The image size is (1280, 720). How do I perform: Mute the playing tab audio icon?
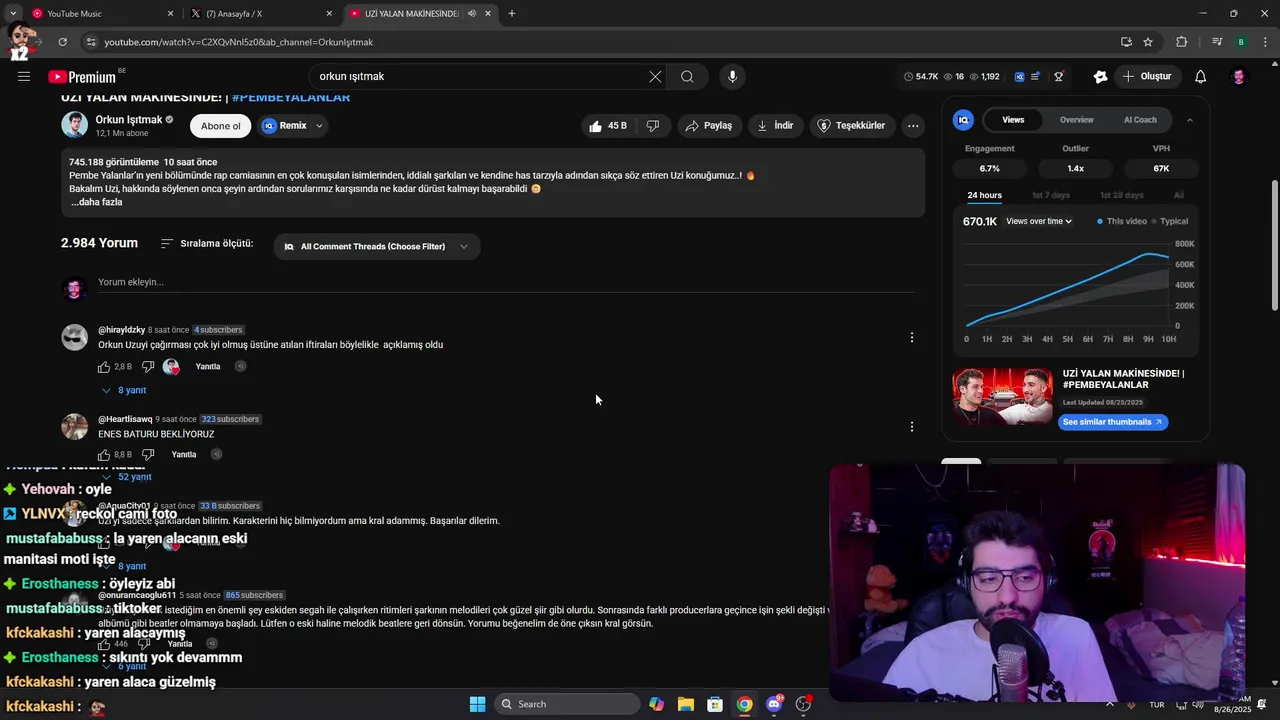pos(471,14)
